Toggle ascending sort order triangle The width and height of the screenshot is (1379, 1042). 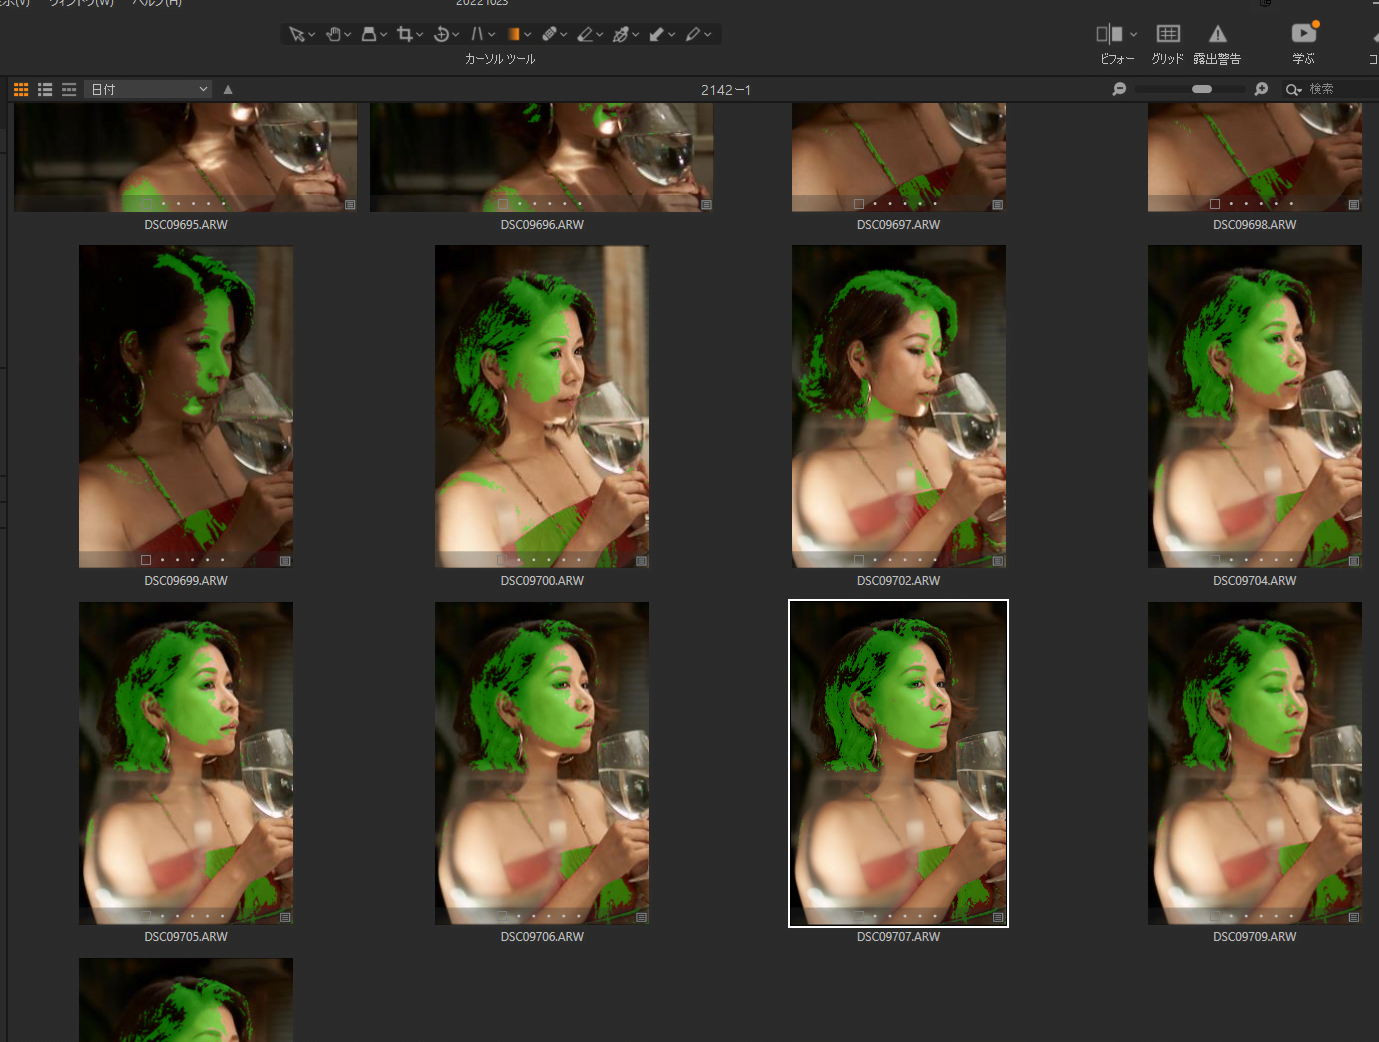click(228, 90)
